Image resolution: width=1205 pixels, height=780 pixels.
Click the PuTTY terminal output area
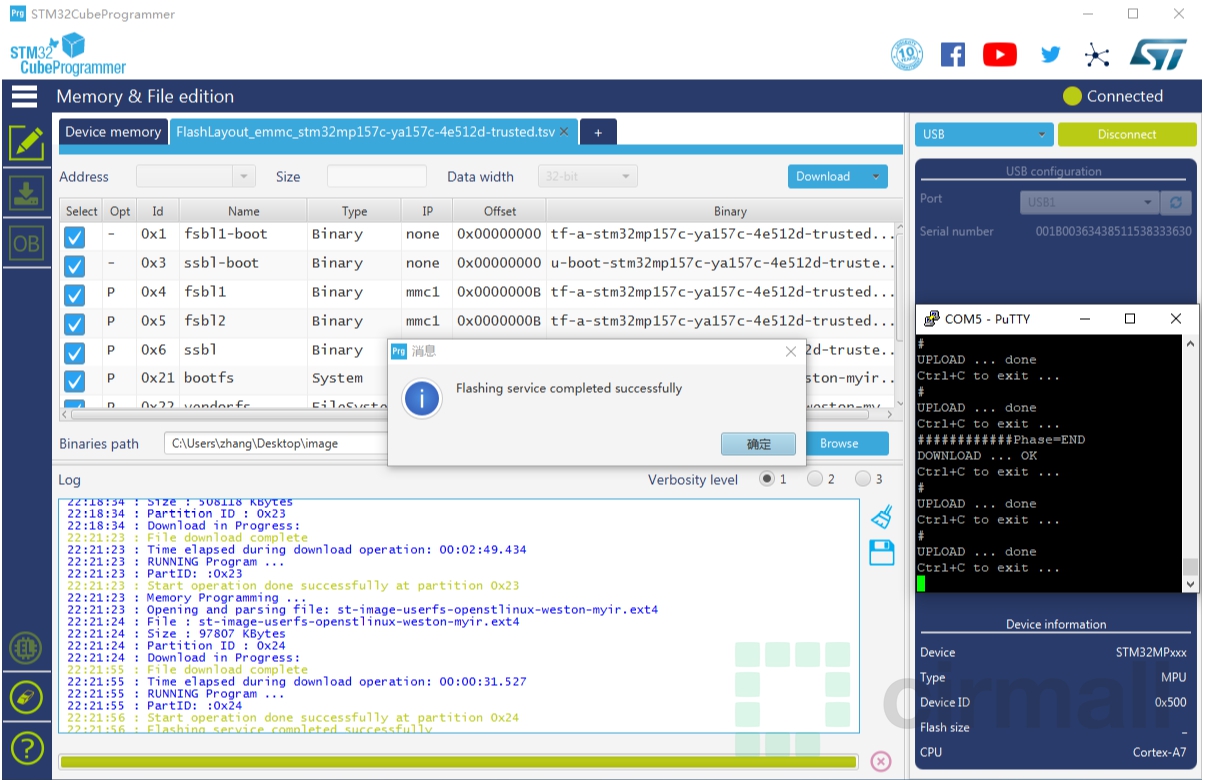coord(1049,463)
